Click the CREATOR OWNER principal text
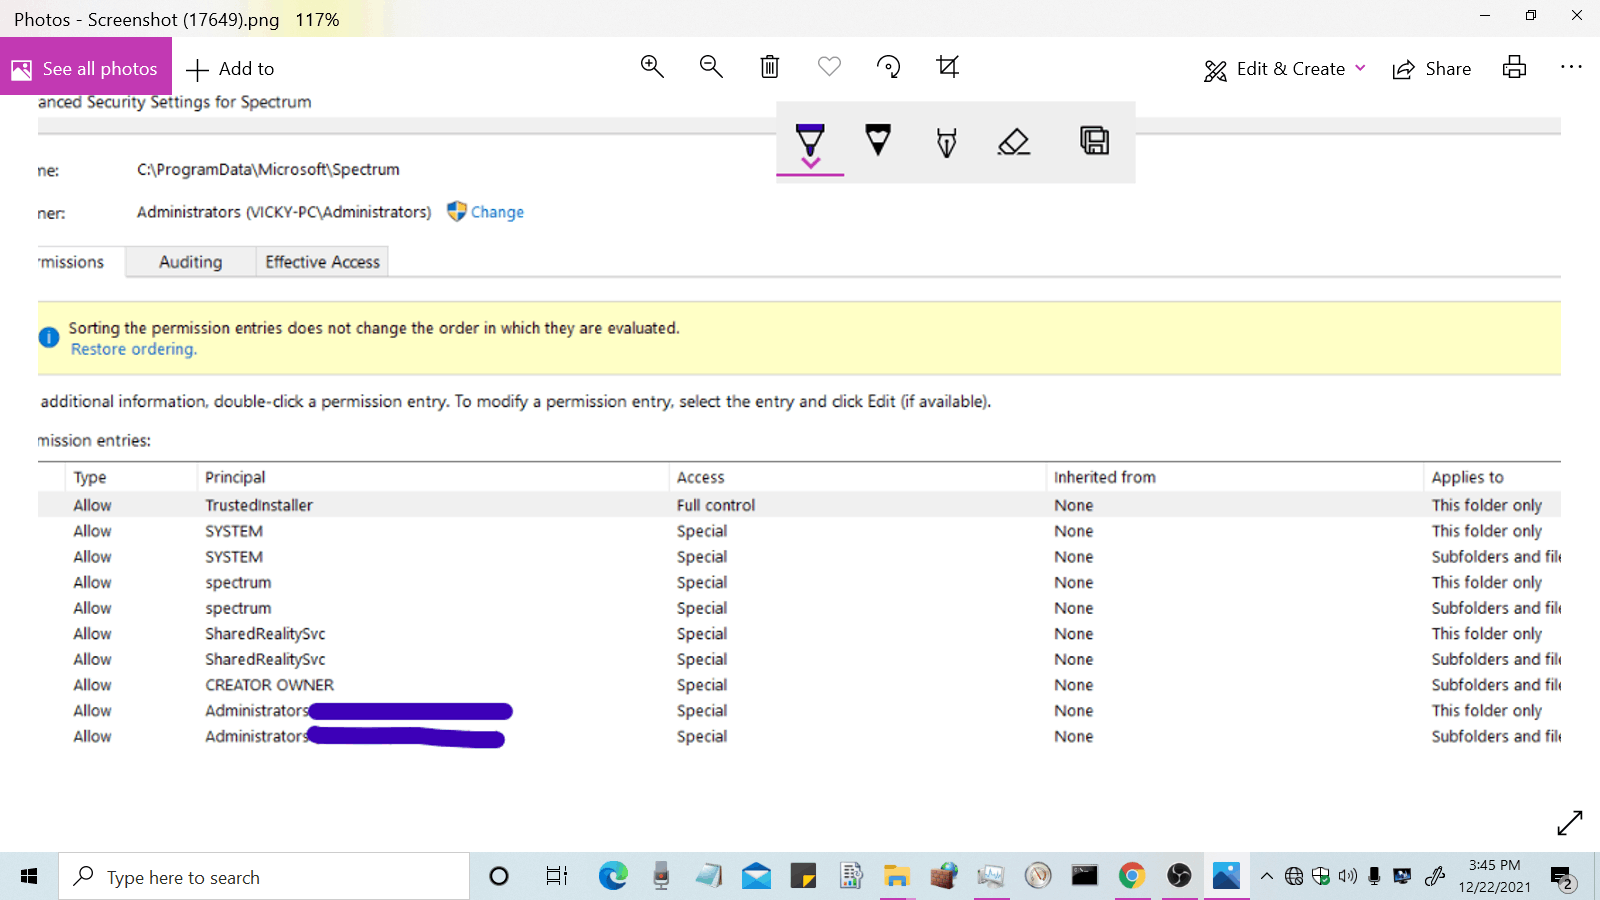This screenshot has height=900, width=1600. [x=270, y=685]
